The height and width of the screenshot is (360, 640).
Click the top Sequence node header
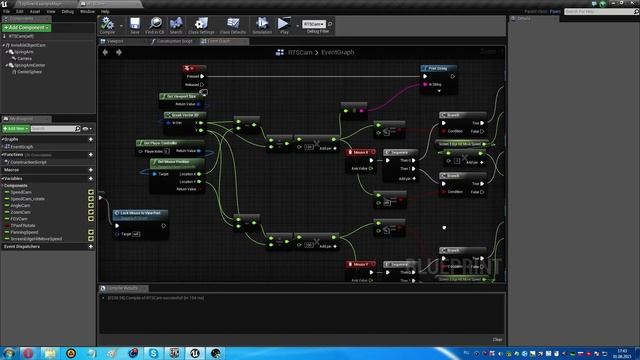click(x=400, y=152)
